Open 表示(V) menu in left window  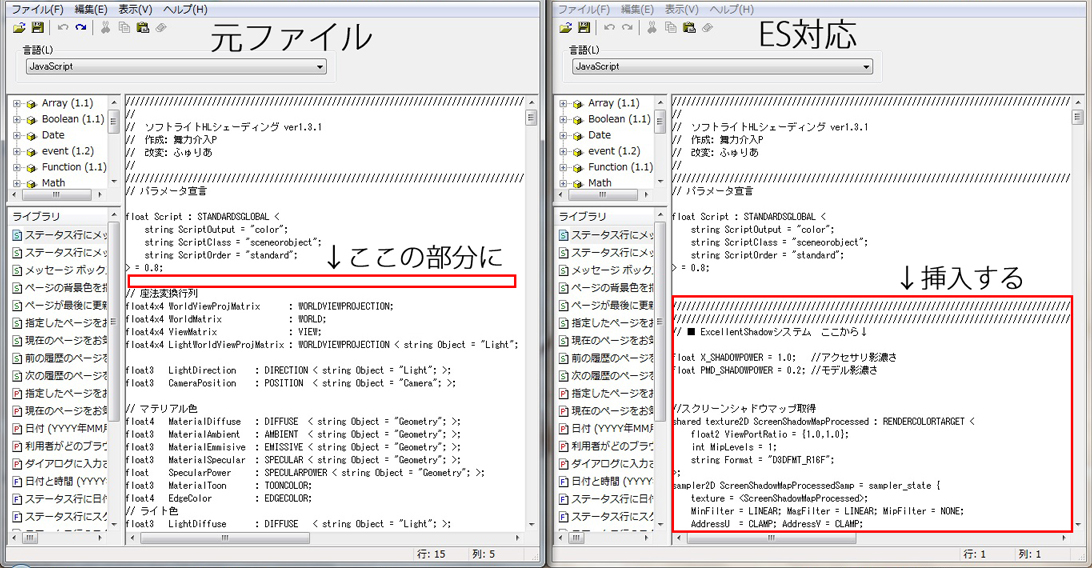135,9
